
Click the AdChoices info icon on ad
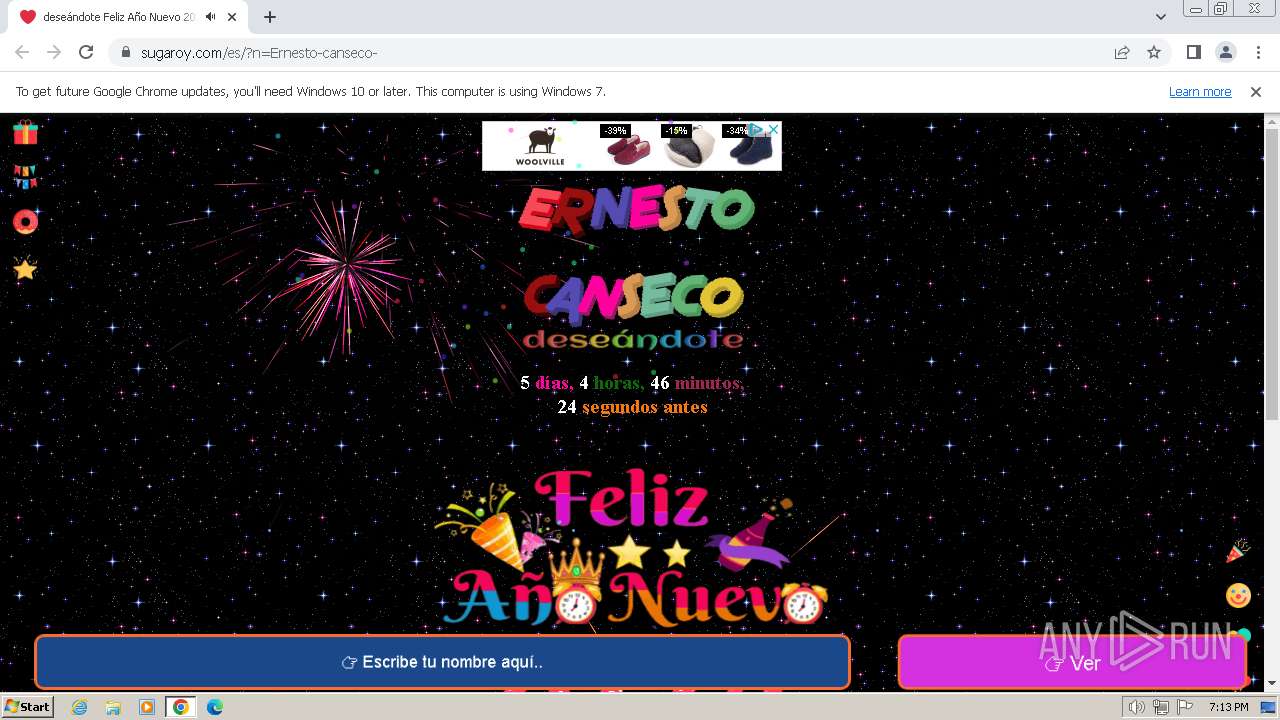pyautogui.click(x=758, y=129)
